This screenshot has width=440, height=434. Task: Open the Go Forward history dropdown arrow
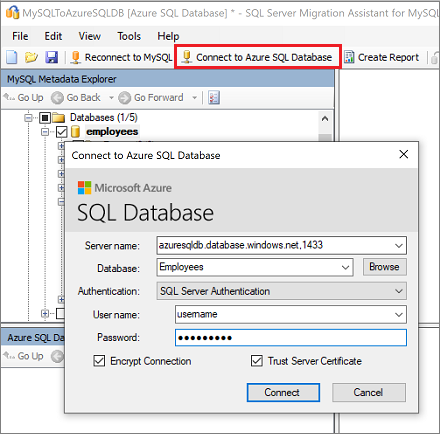point(194,98)
